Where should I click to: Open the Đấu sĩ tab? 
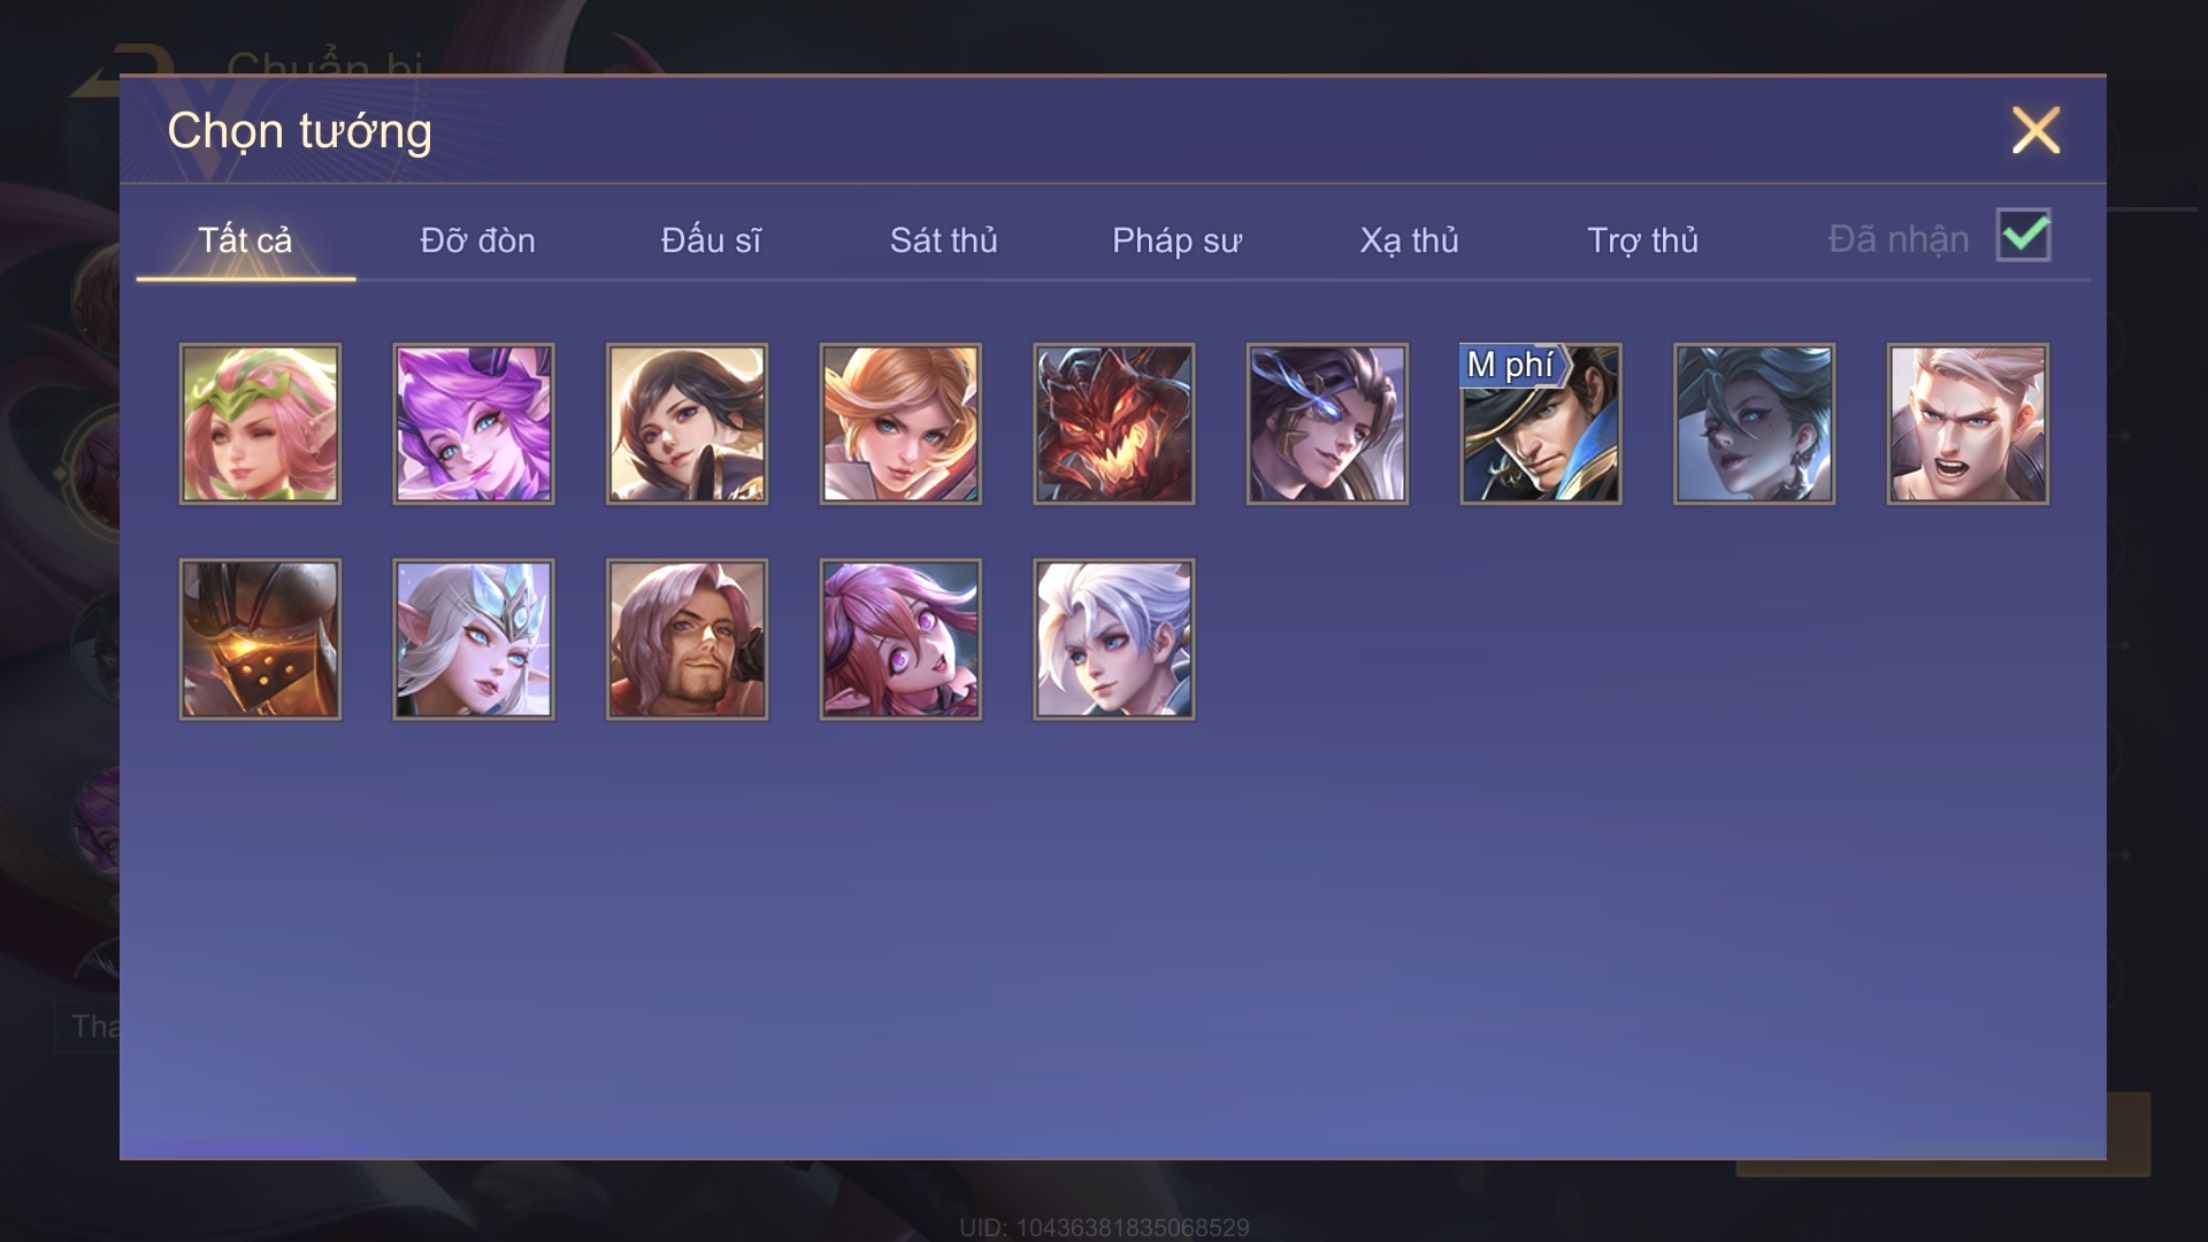[x=710, y=241]
